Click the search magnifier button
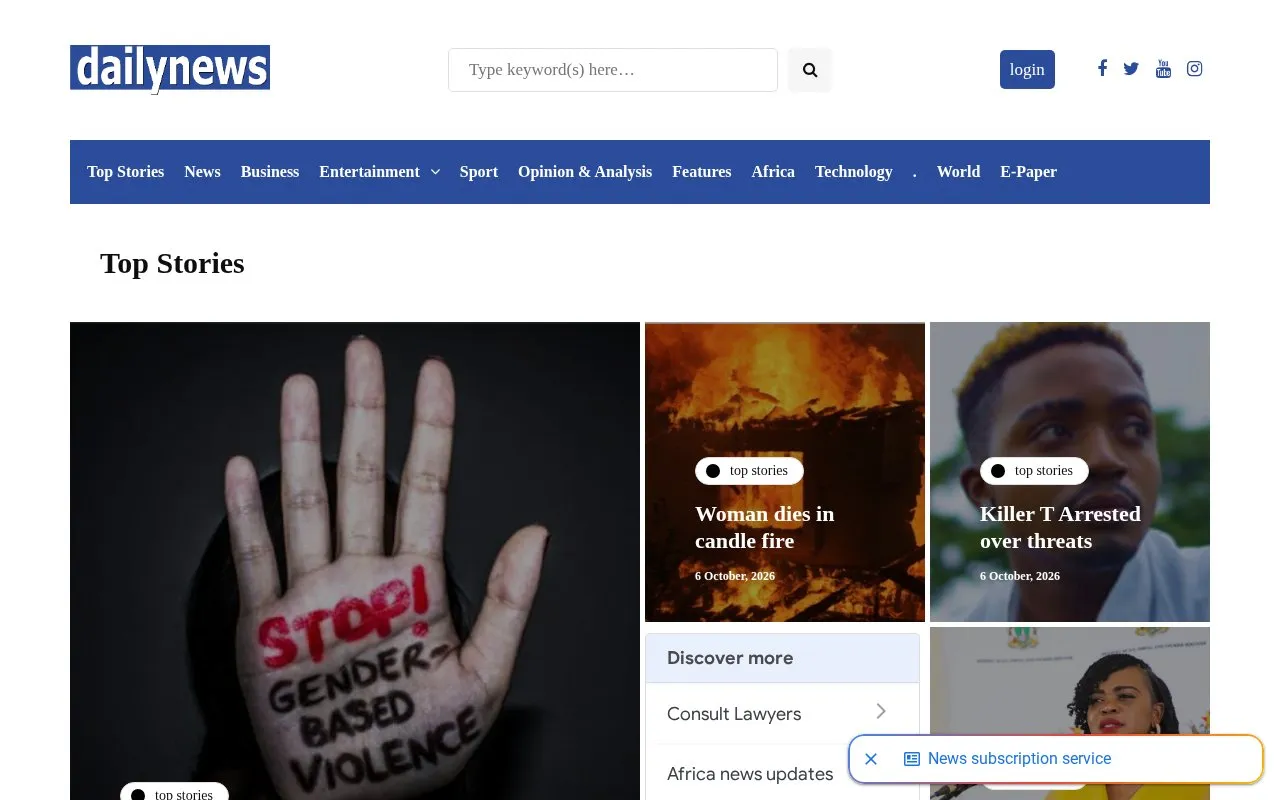This screenshot has height=800, width=1280. coord(810,70)
